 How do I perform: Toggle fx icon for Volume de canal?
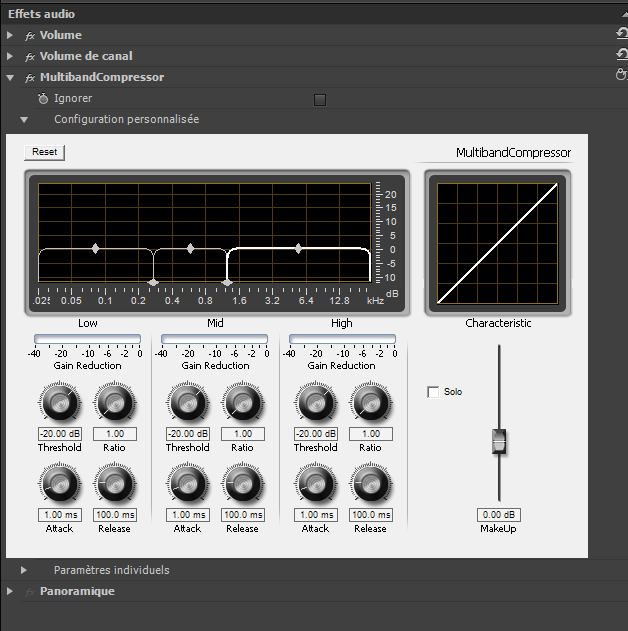30,57
